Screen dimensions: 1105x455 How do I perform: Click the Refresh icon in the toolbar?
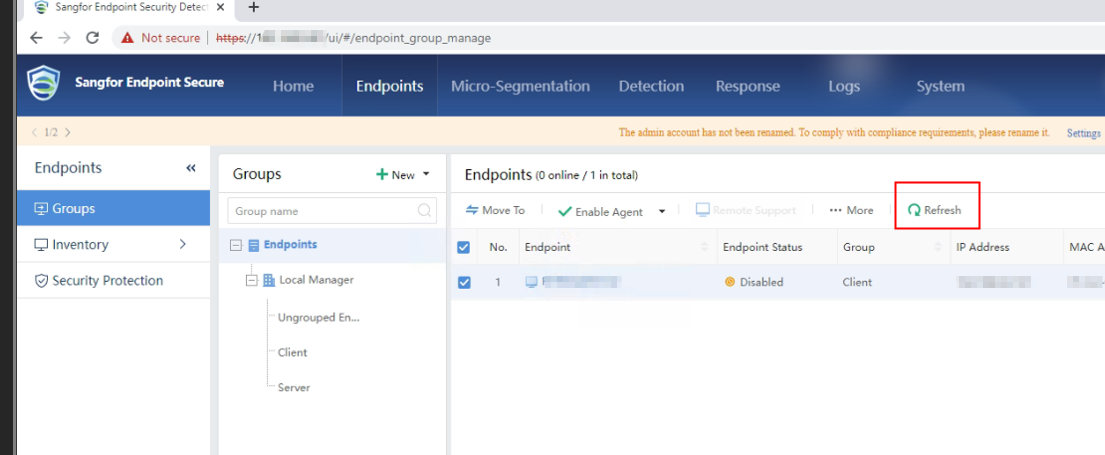pyautogui.click(x=914, y=210)
